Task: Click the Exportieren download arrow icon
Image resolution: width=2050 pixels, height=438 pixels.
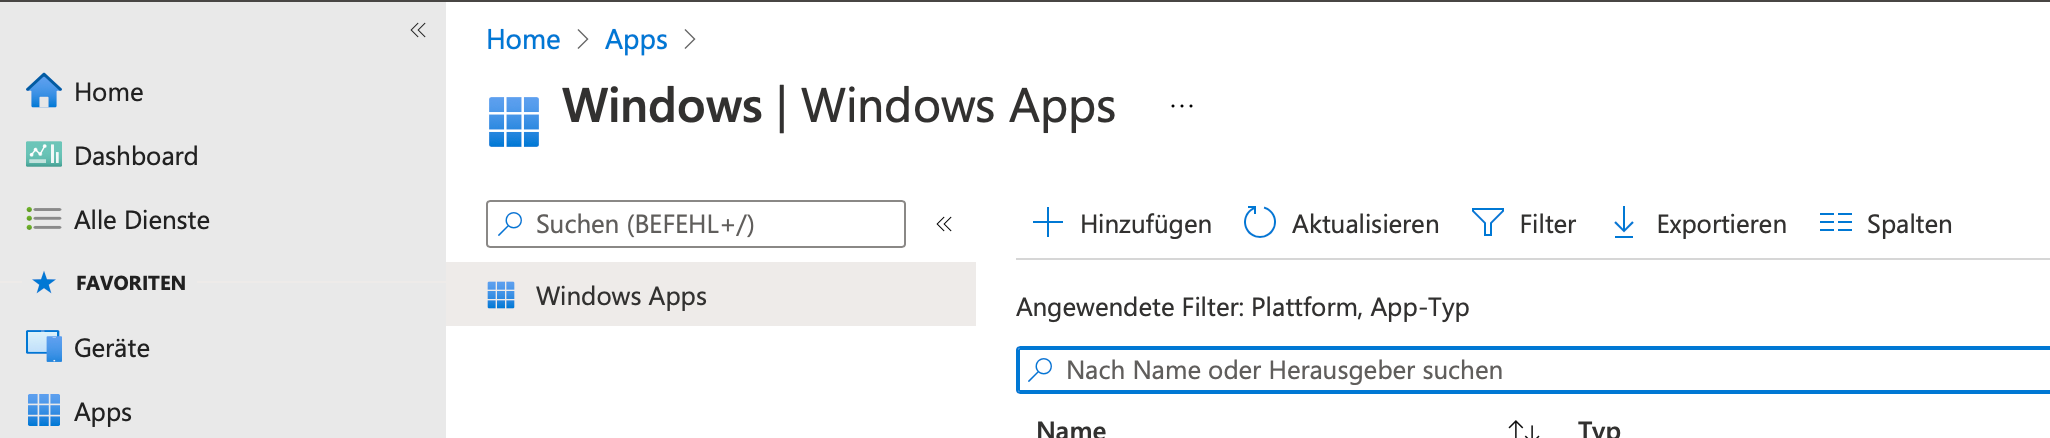Action: [1624, 222]
